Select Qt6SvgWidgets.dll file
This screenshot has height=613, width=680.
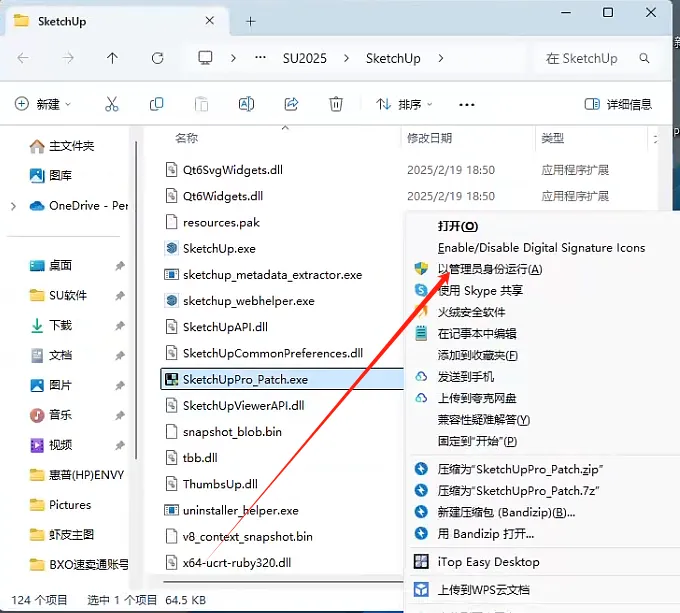point(232,170)
